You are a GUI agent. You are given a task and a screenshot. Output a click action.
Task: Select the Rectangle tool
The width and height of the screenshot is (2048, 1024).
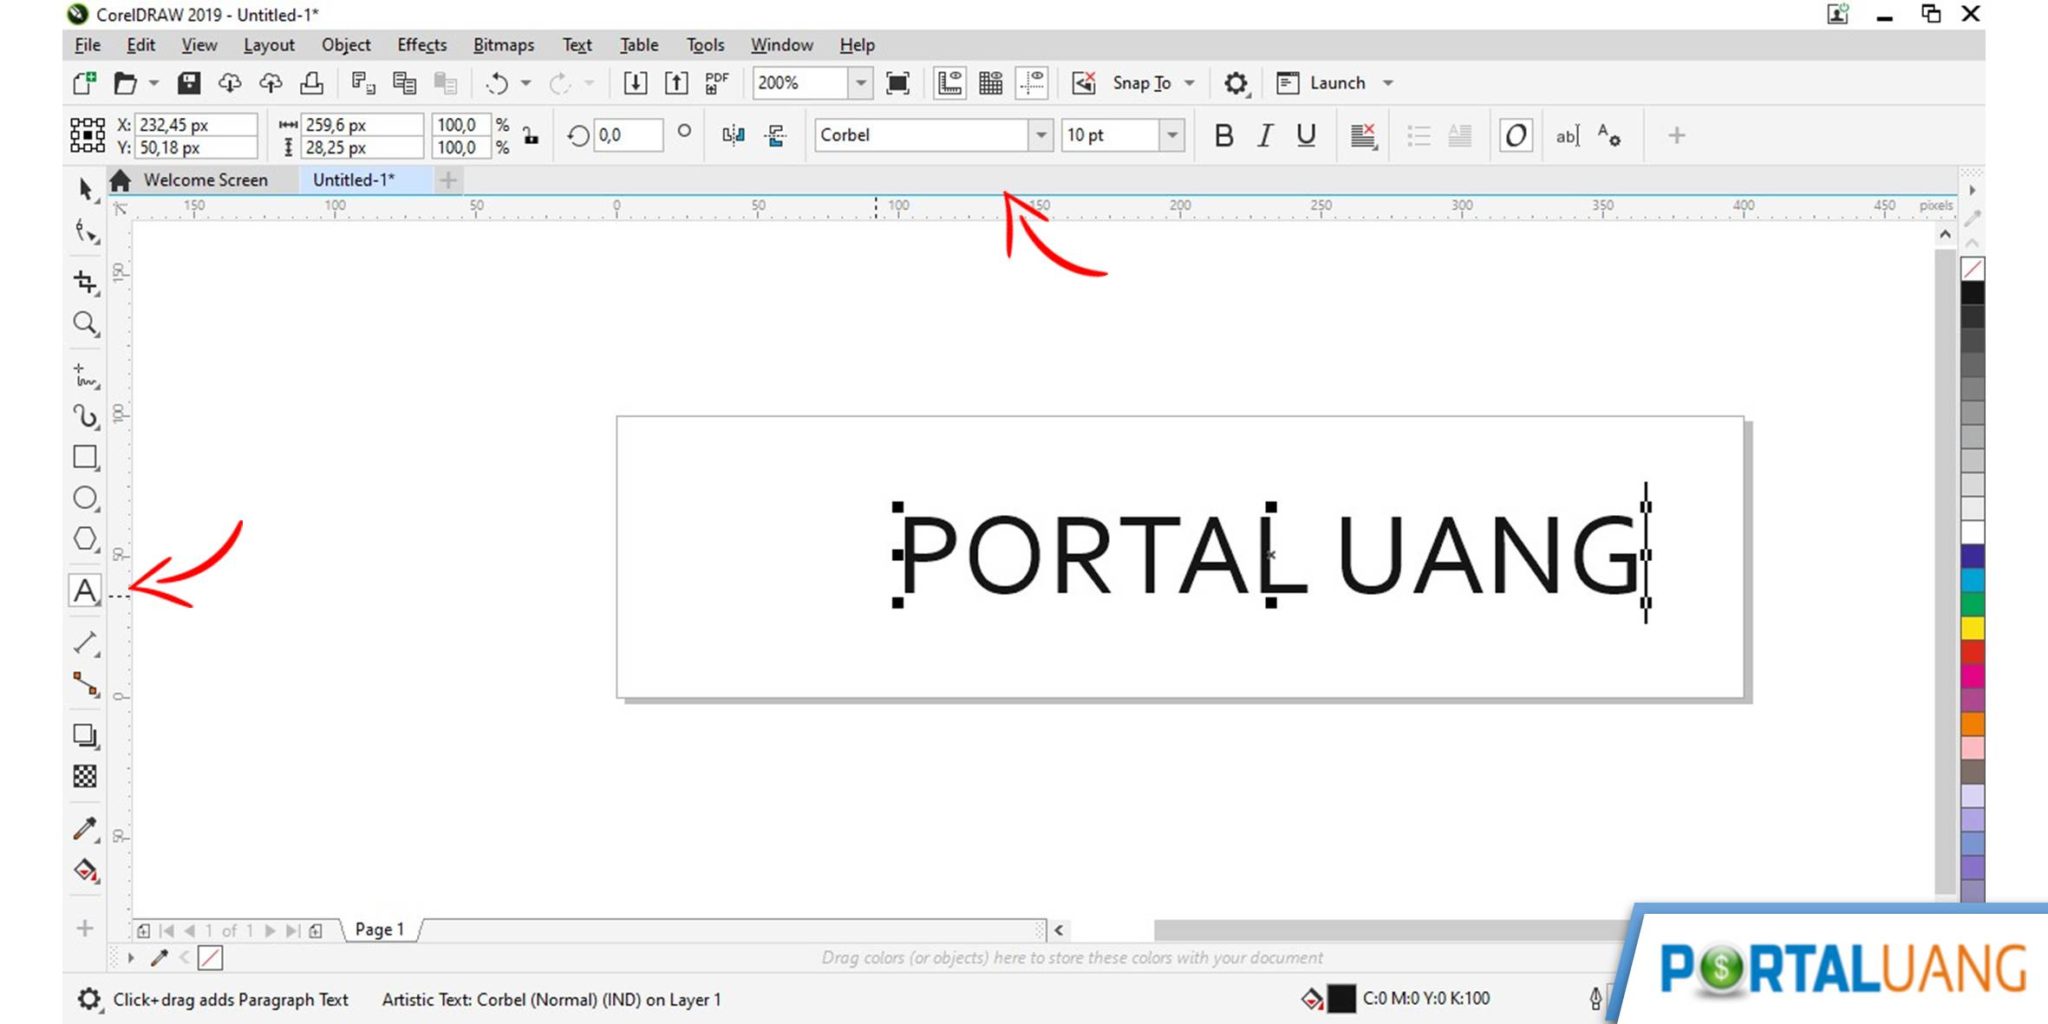point(86,457)
